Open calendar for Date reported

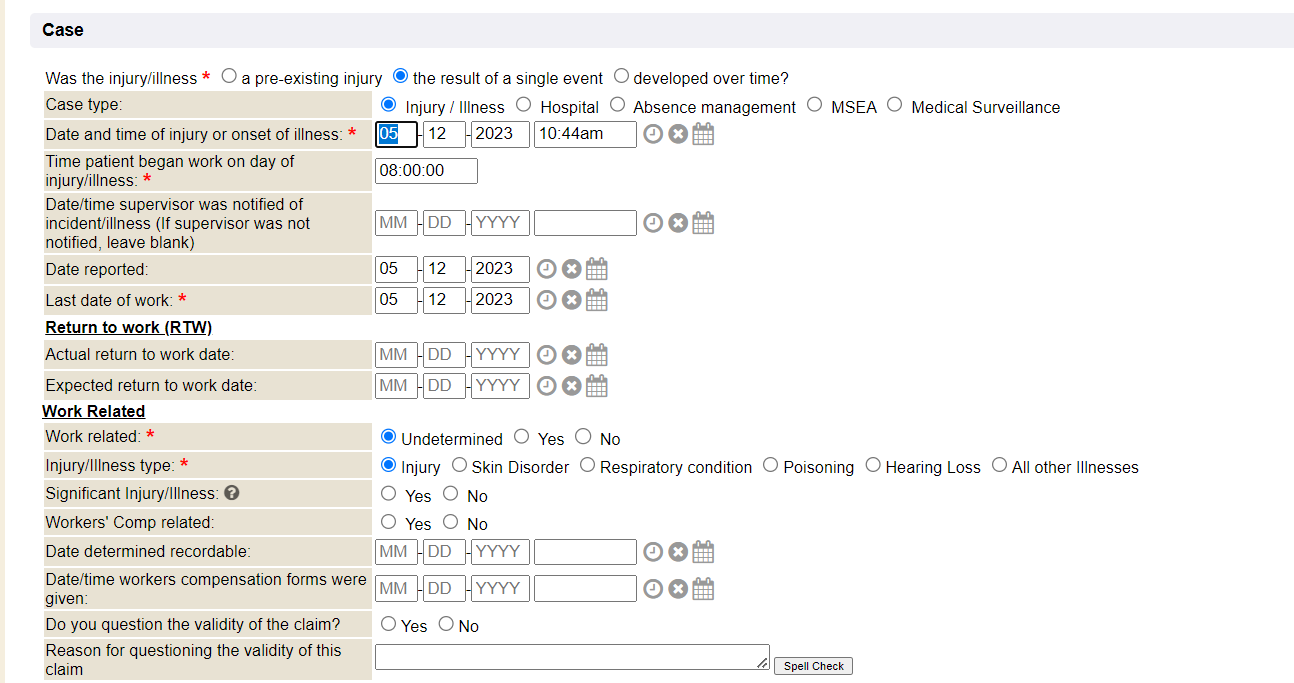[597, 269]
